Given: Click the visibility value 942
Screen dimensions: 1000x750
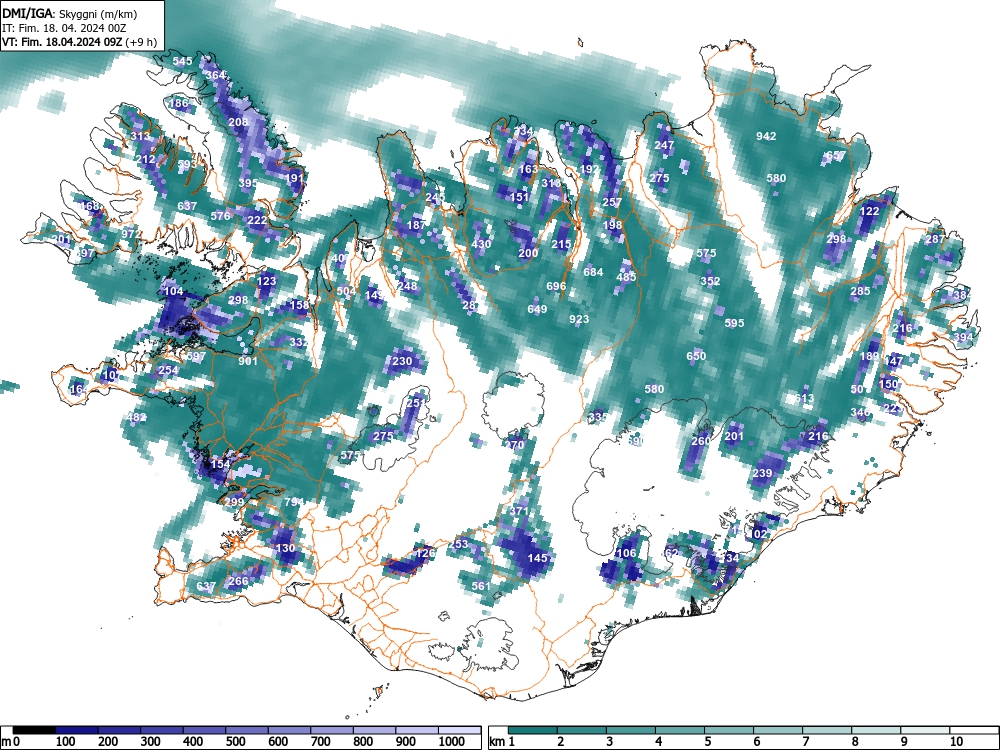Looking at the screenshot, I should 766,136.
